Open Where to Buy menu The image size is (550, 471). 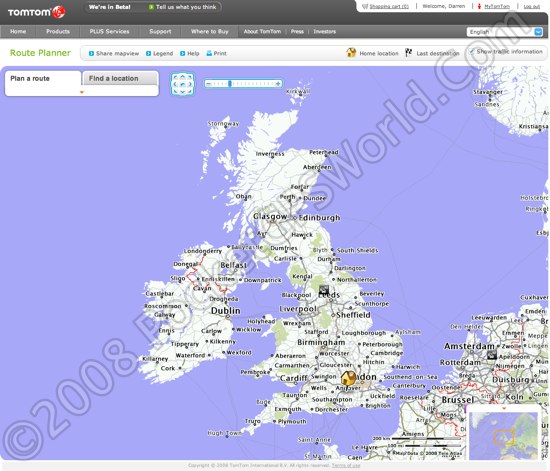coord(210,31)
